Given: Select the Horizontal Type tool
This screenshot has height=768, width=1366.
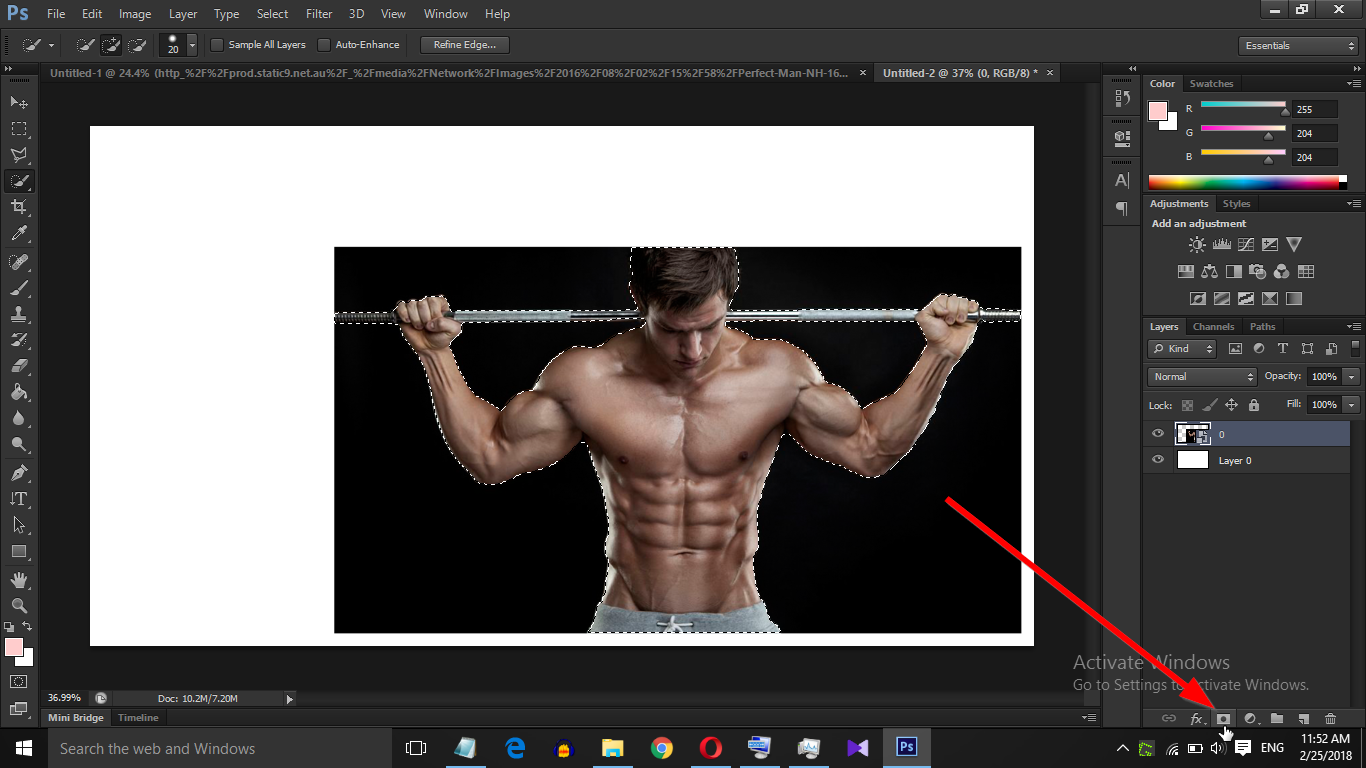Looking at the screenshot, I should click(x=18, y=499).
